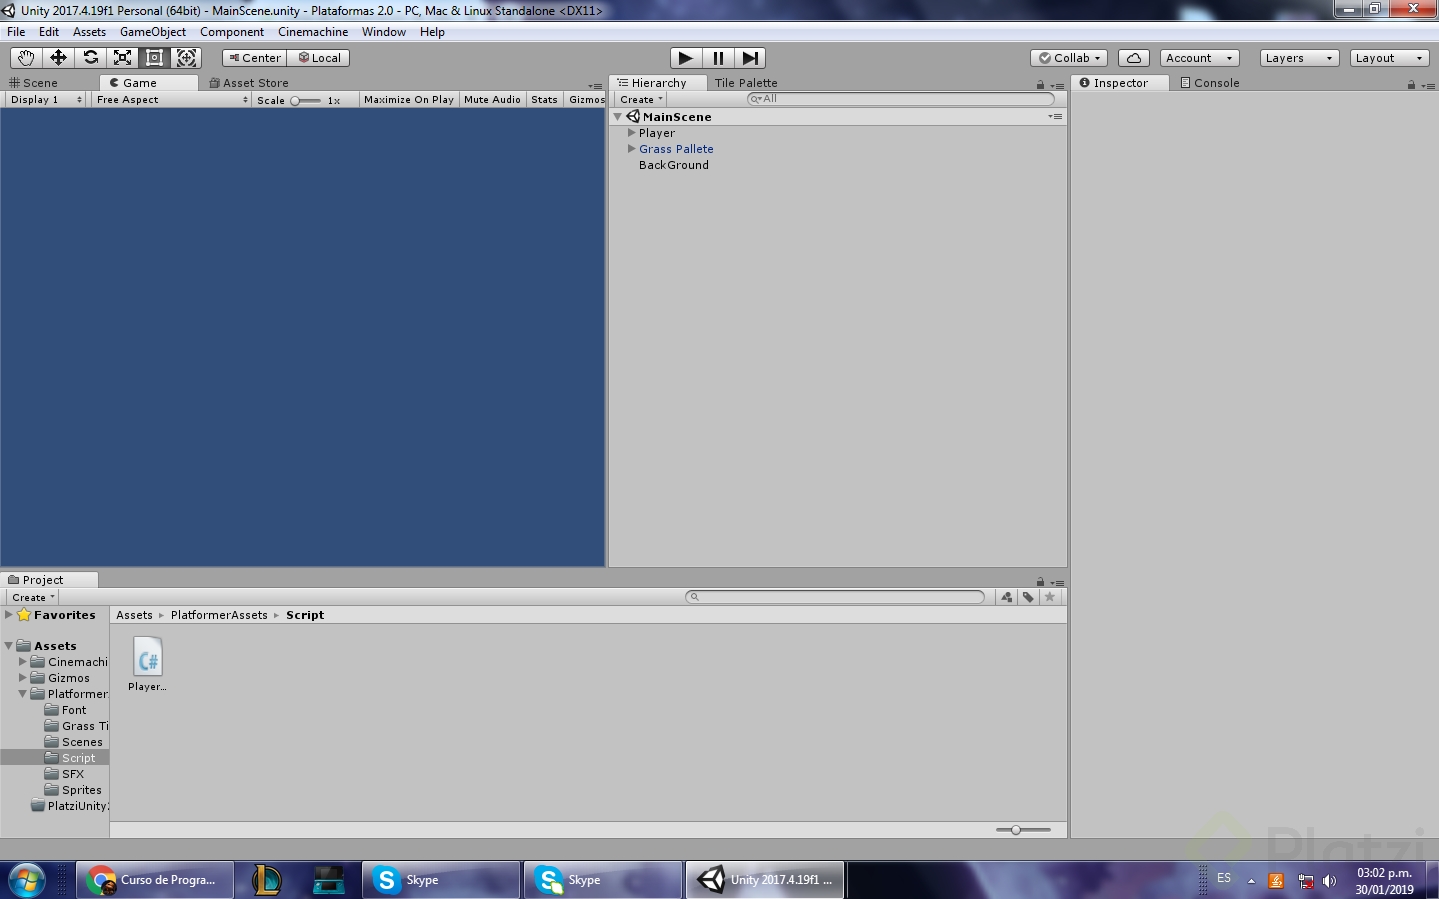The width and height of the screenshot is (1439, 899).
Task: Search by type in Project panel
Action: (1007, 597)
